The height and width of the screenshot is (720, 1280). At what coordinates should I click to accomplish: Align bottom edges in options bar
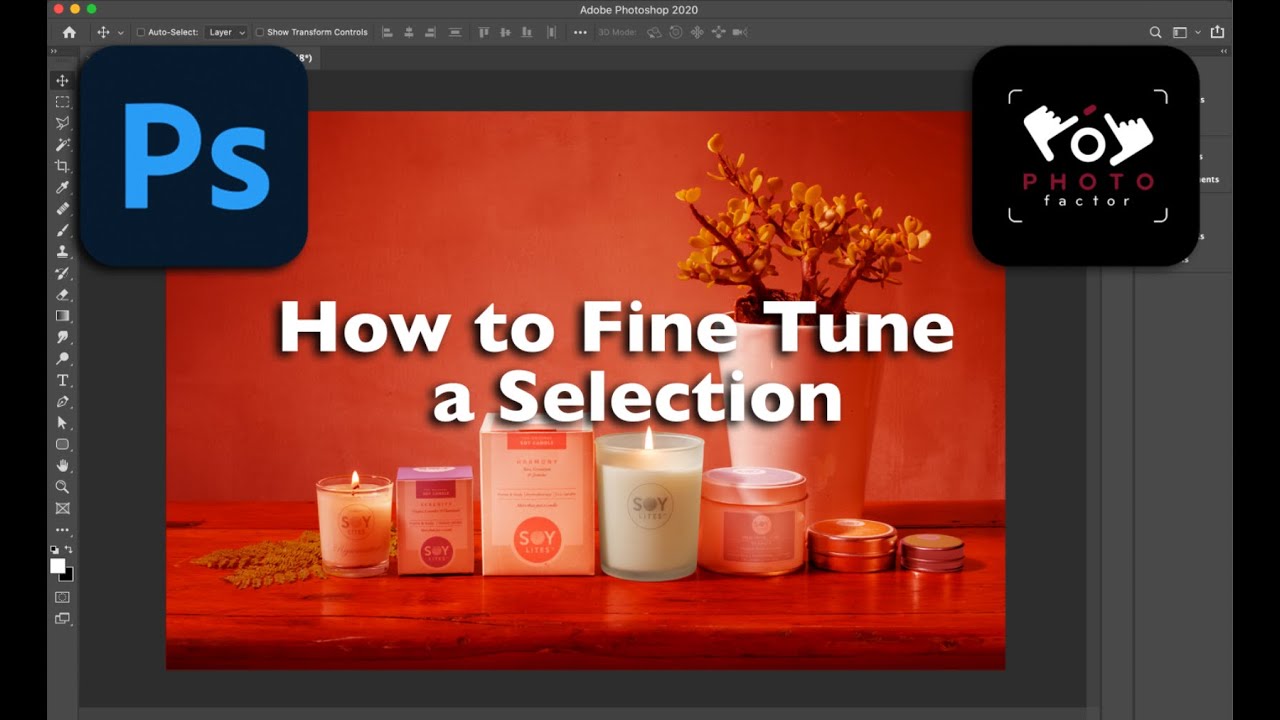coord(527,32)
